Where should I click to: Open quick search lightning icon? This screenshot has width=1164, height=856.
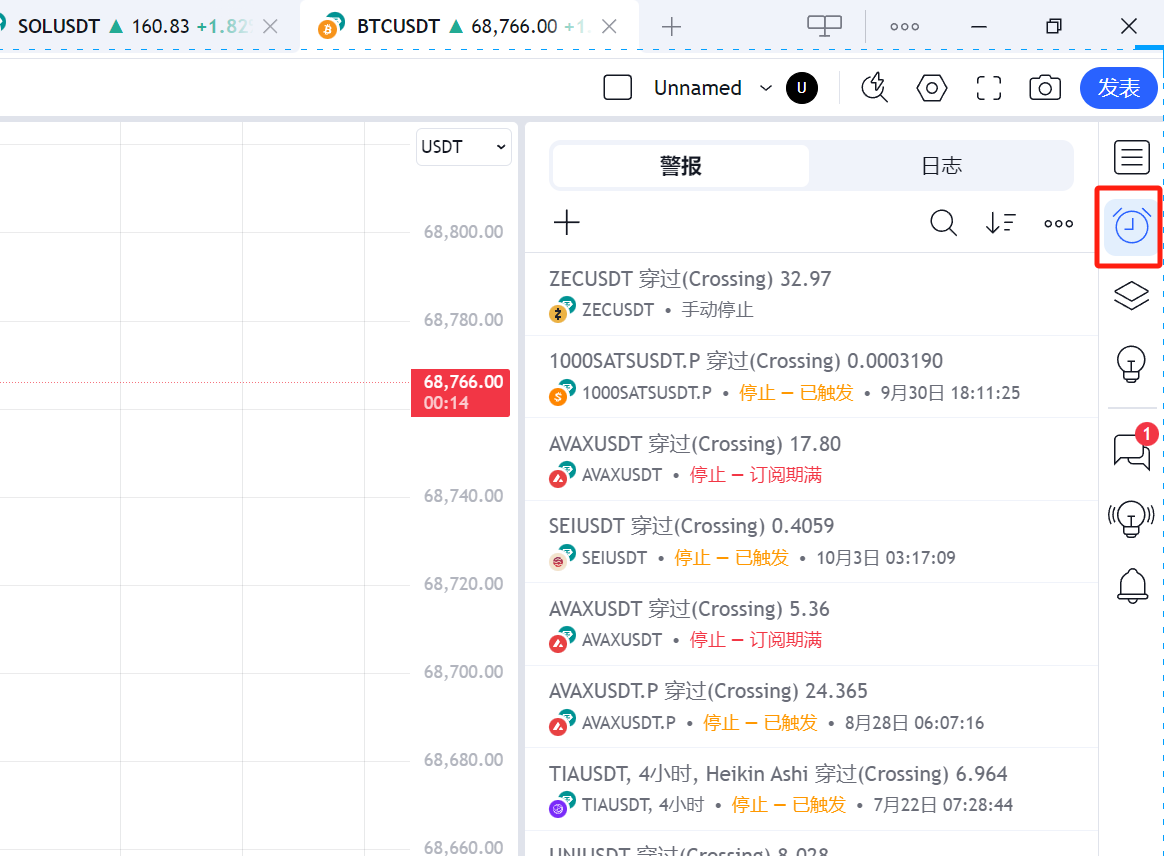(874, 88)
